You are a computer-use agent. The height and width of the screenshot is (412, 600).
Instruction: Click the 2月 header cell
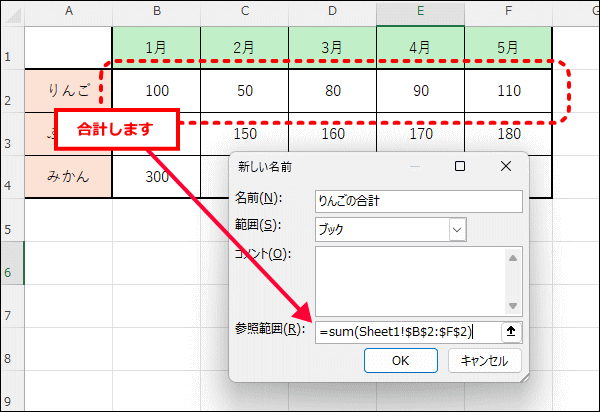coord(245,48)
